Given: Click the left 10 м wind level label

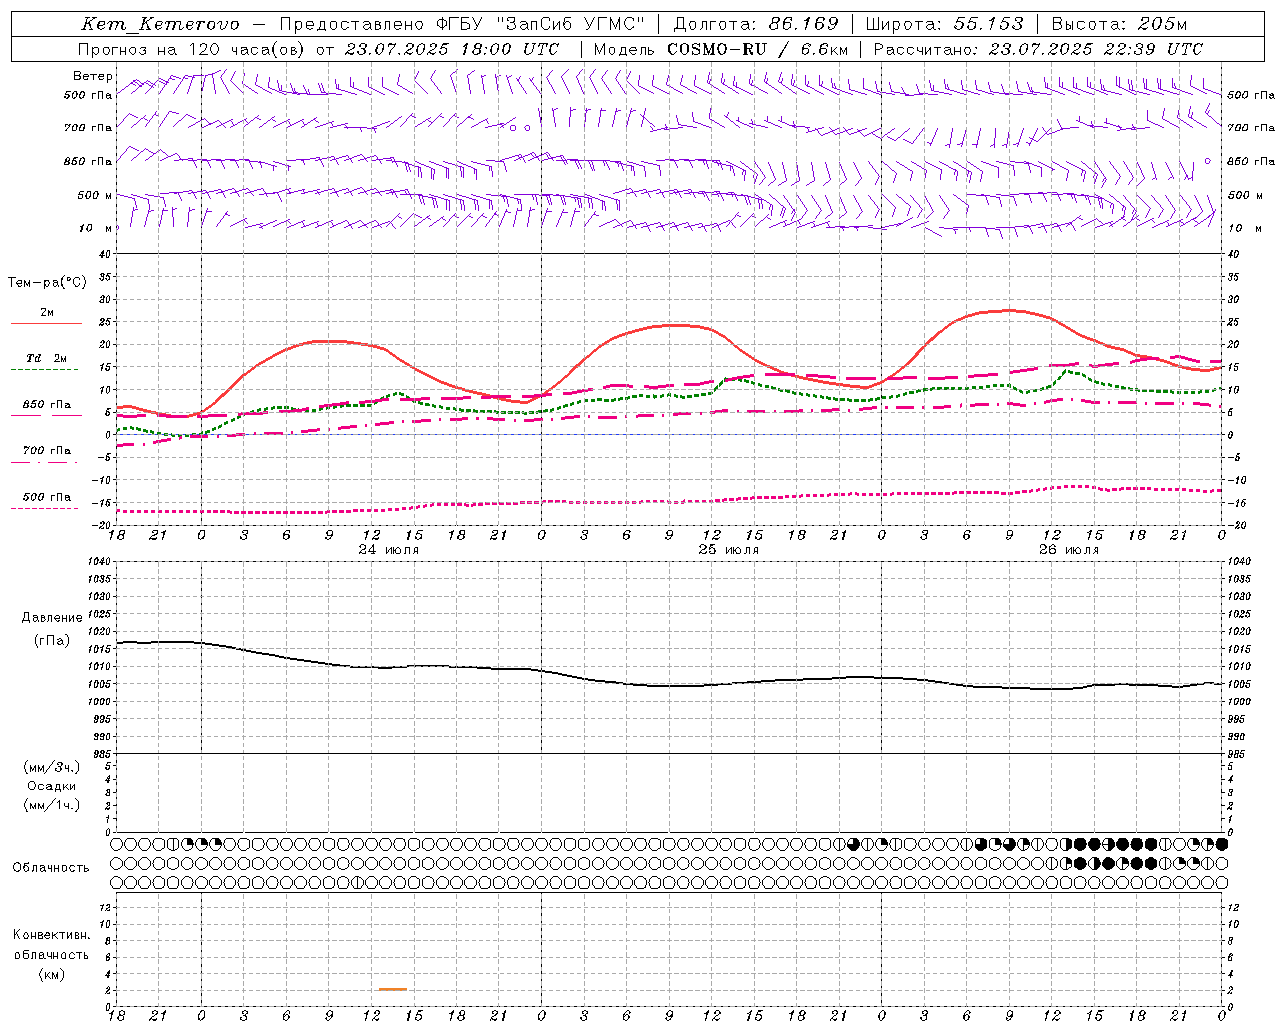Looking at the screenshot, I should point(95,228).
